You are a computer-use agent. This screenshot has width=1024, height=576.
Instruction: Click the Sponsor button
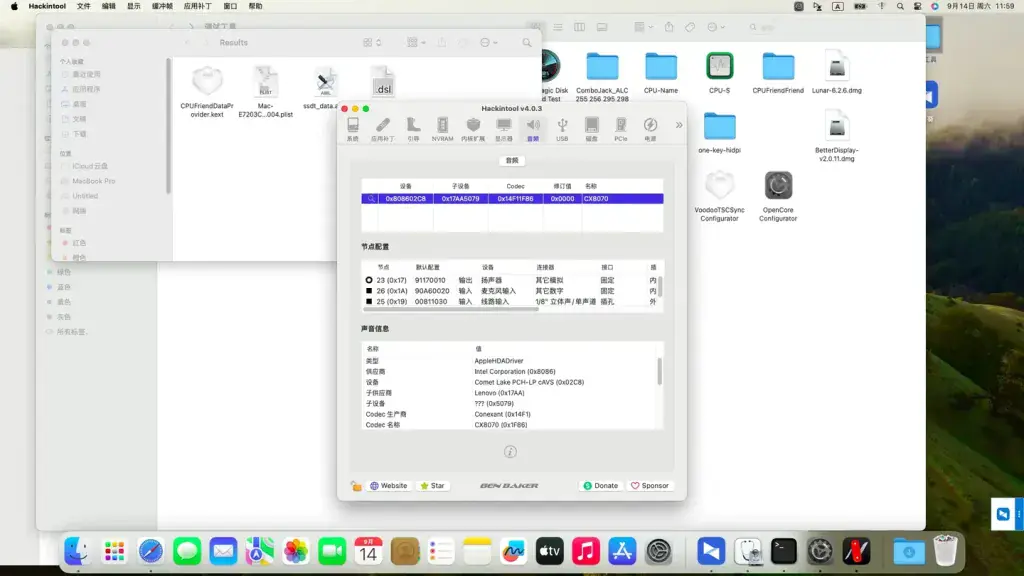pos(649,486)
